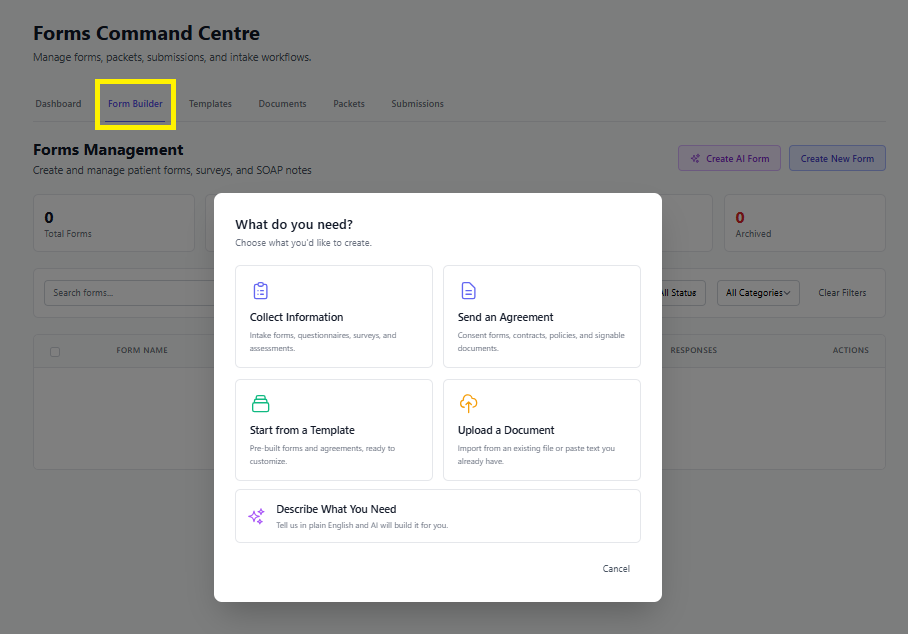Open the Documents tab
Image resolution: width=908 pixels, height=634 pixels.
[x=283, y=104]
